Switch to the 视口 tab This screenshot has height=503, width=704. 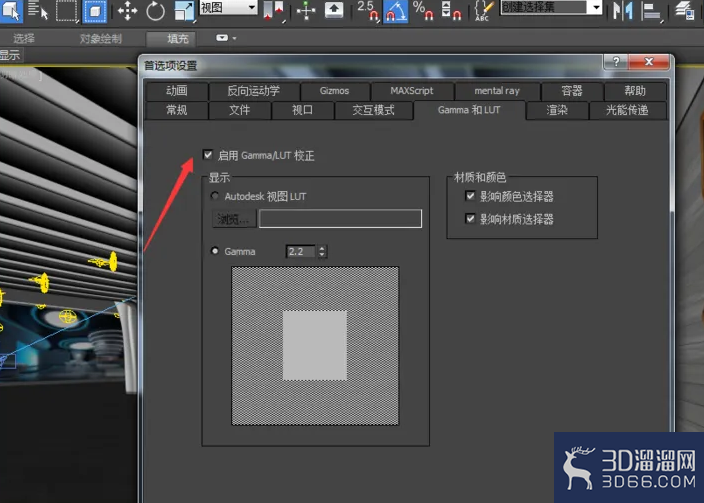303,110
